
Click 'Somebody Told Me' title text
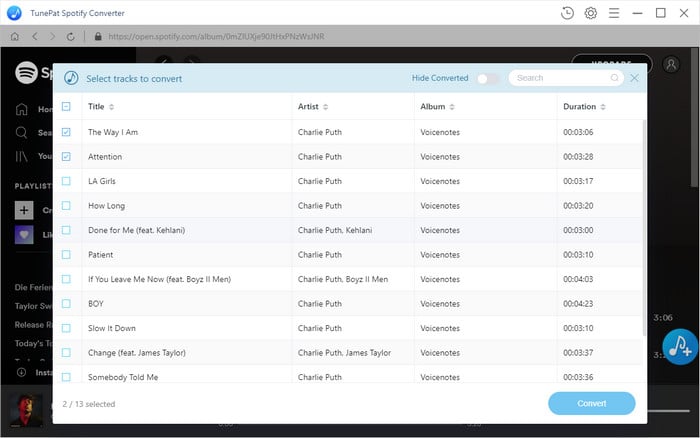pyautogui.click(x=123, y=377)
